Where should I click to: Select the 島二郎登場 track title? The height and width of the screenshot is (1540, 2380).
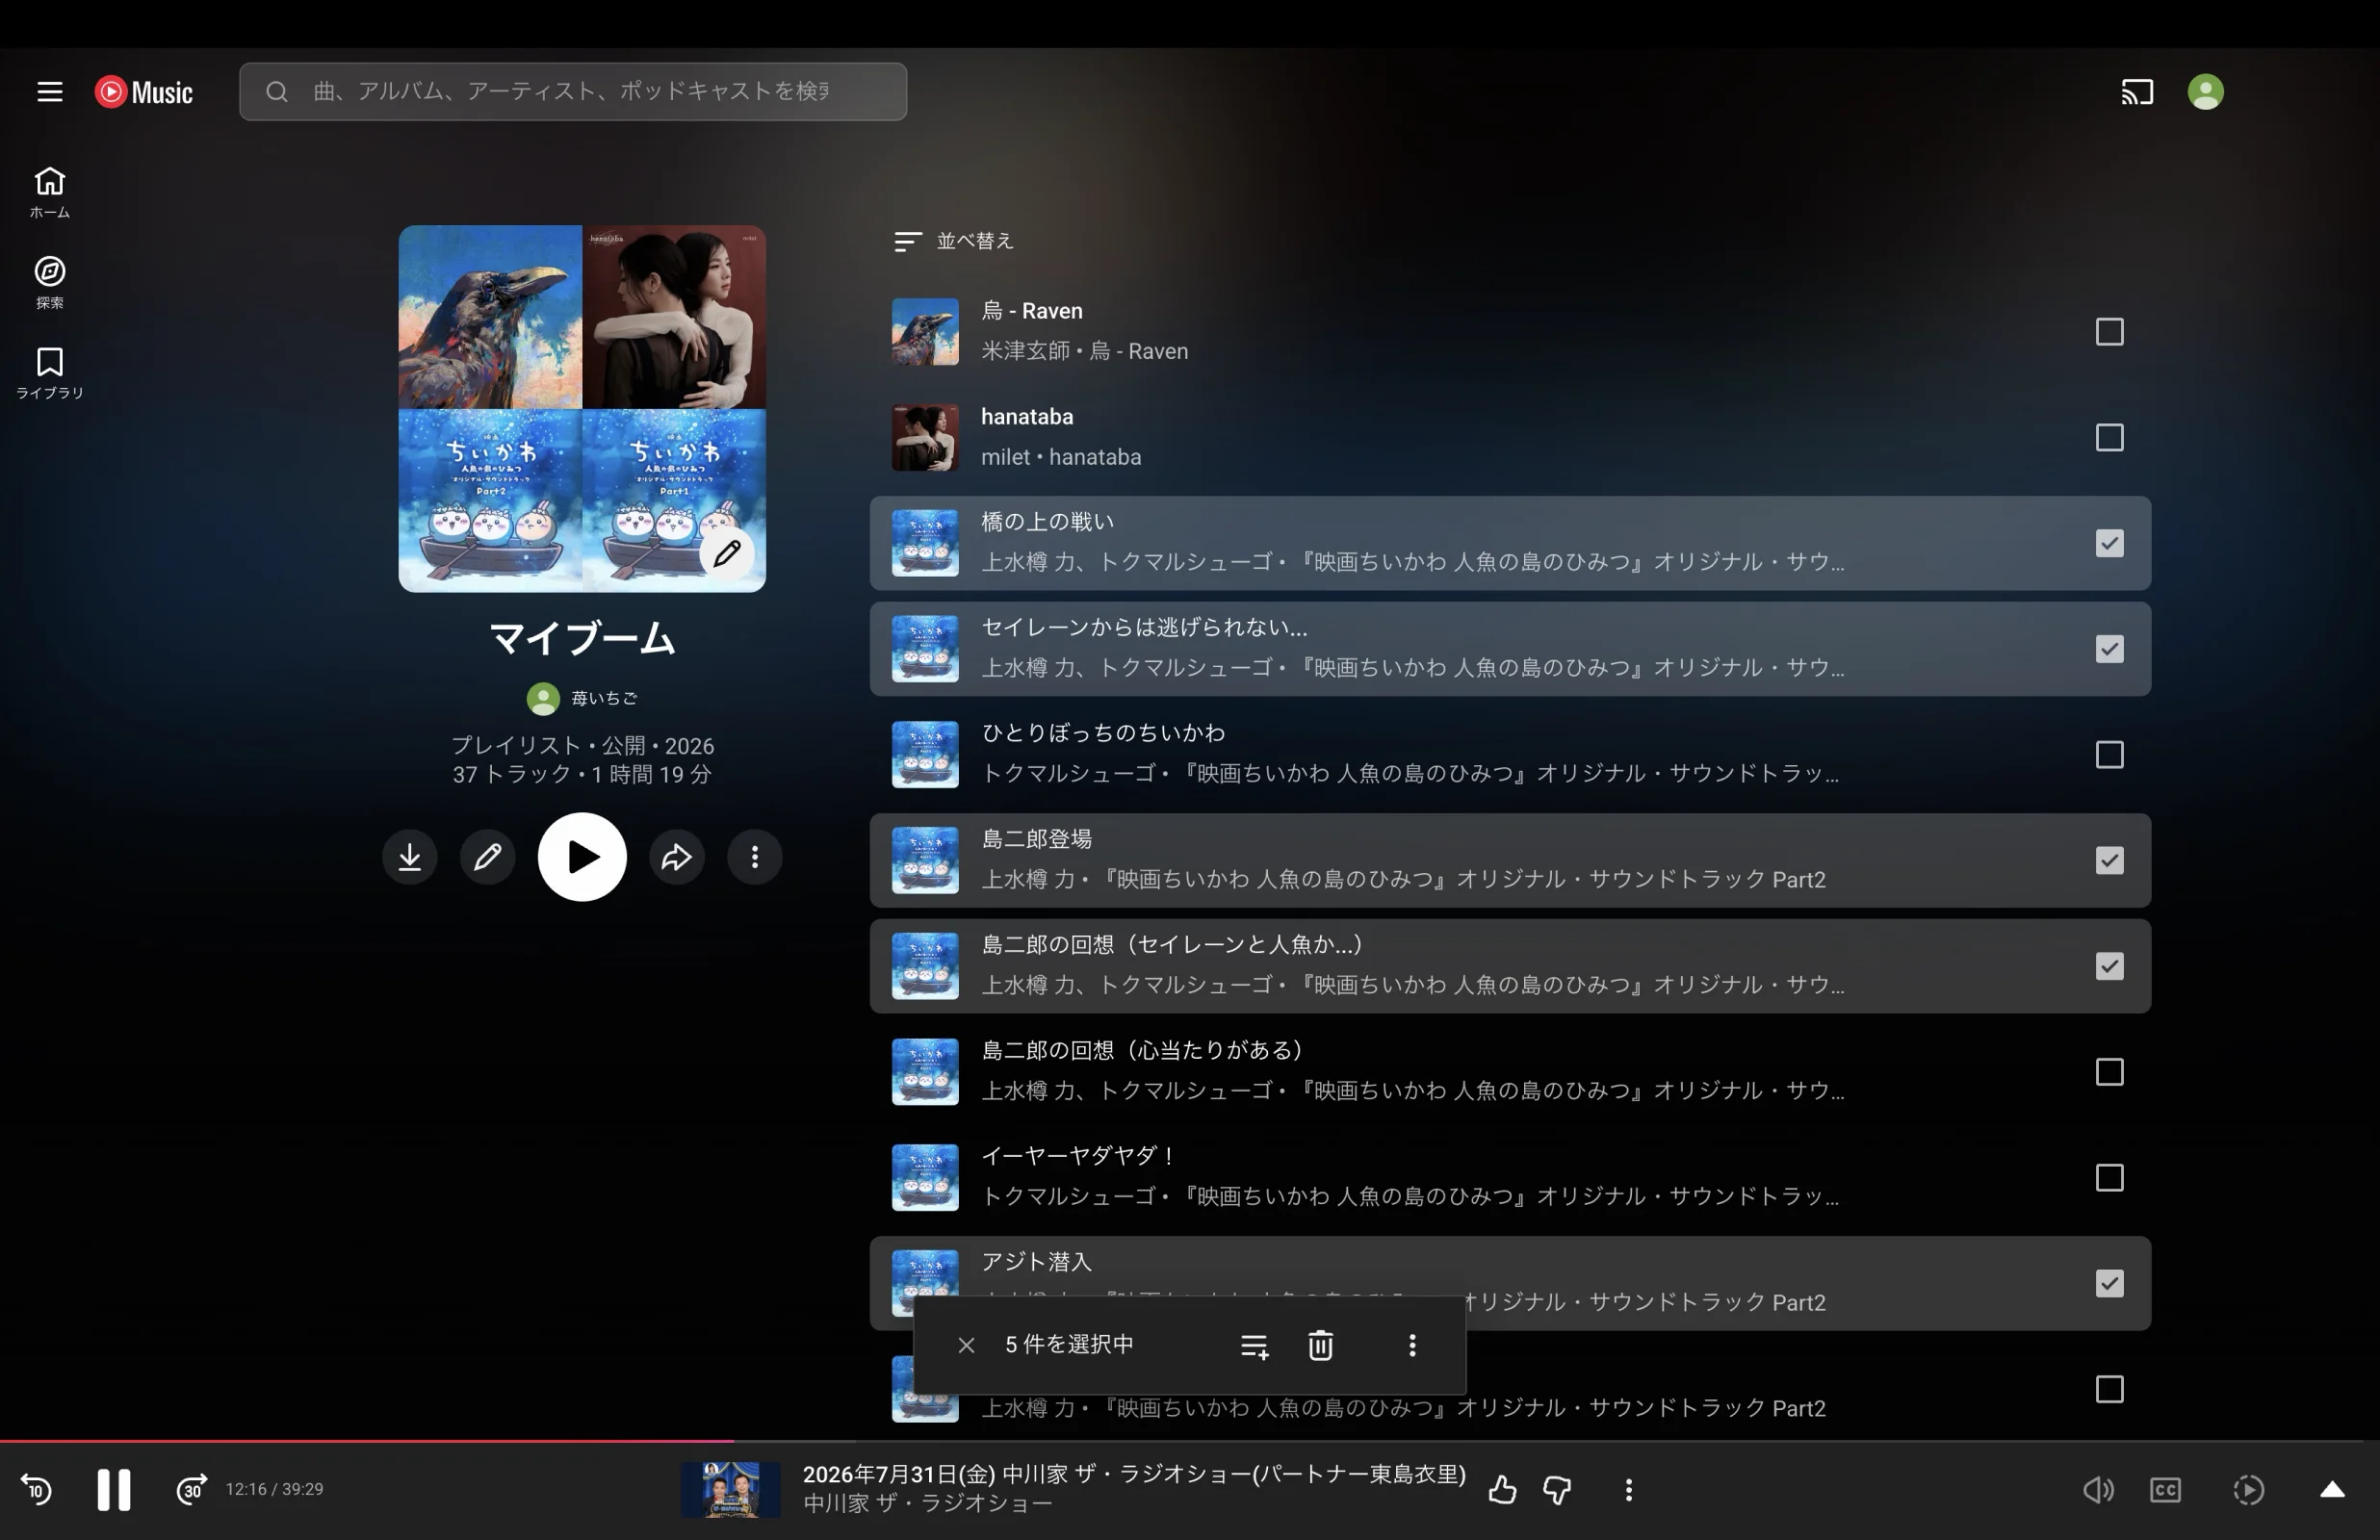coord(1036,840)
